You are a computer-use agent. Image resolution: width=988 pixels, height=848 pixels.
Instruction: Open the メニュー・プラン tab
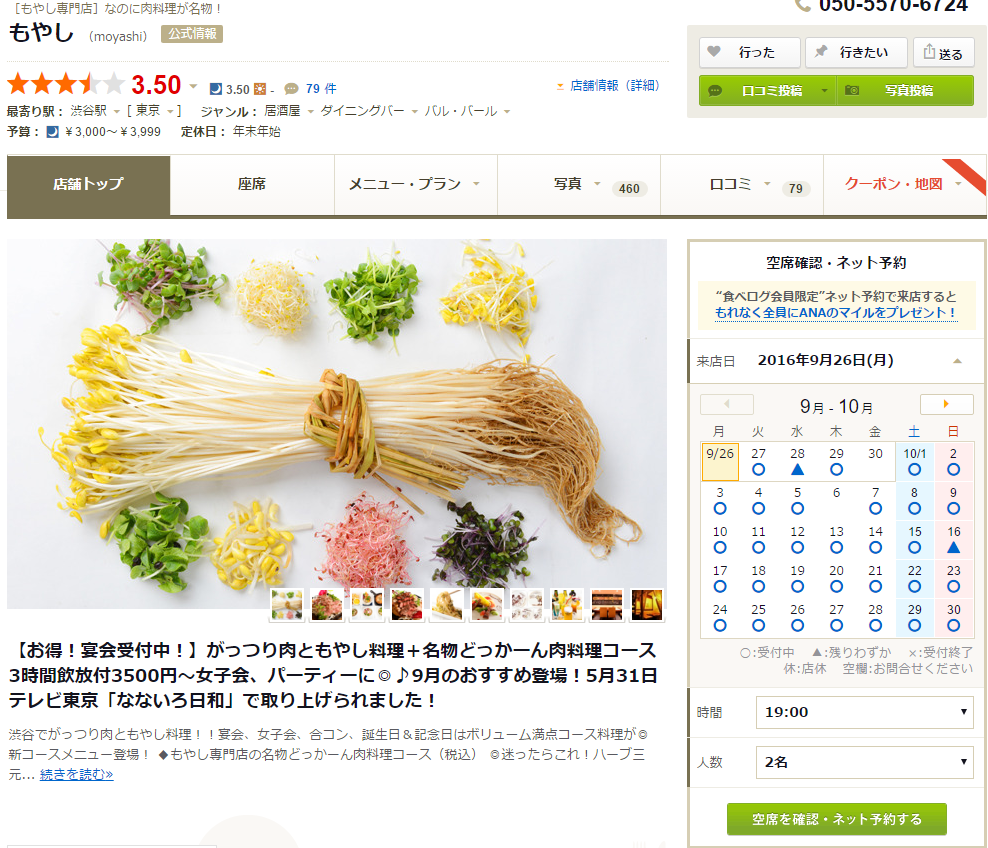pyautogui.click(x=415, y=185)
